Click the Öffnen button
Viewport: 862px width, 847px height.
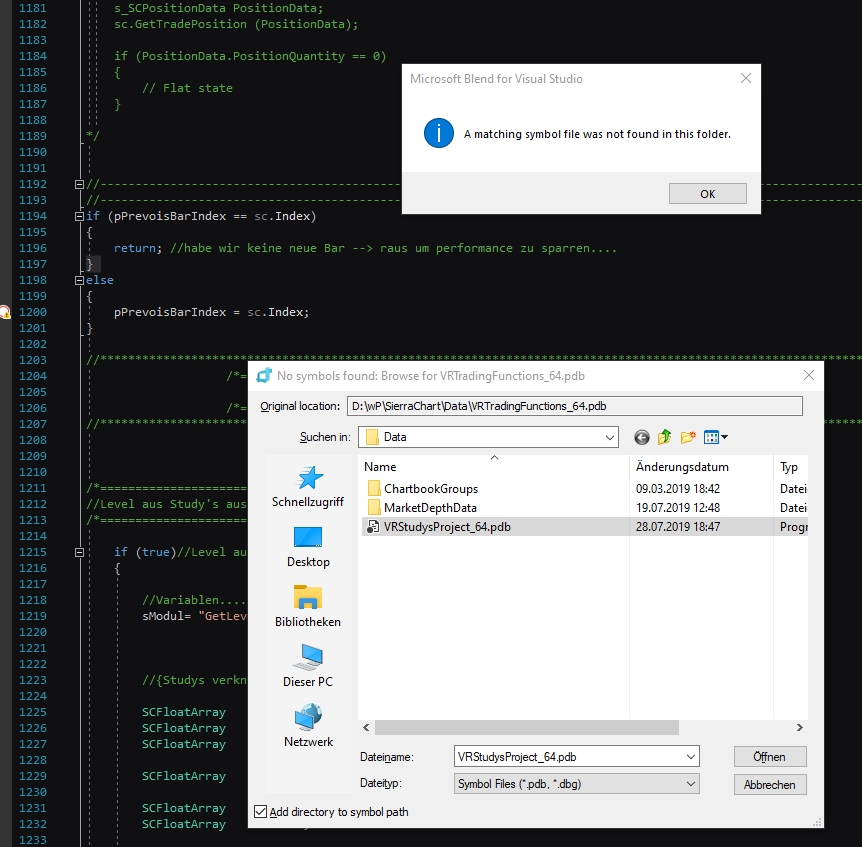pos(770,756)
